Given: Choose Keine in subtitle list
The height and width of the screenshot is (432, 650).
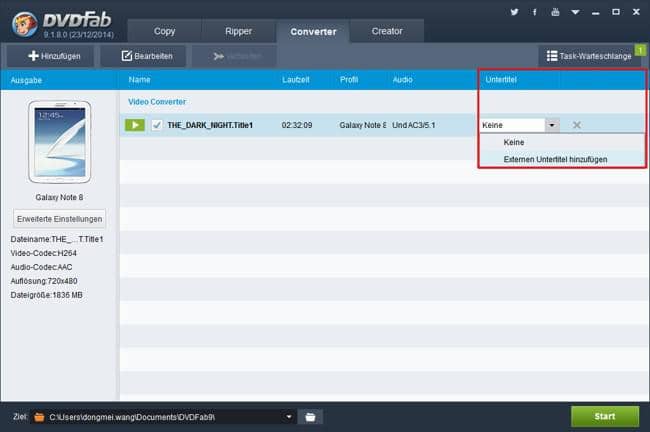Looking at the screenshot, I should pos(562,142).
